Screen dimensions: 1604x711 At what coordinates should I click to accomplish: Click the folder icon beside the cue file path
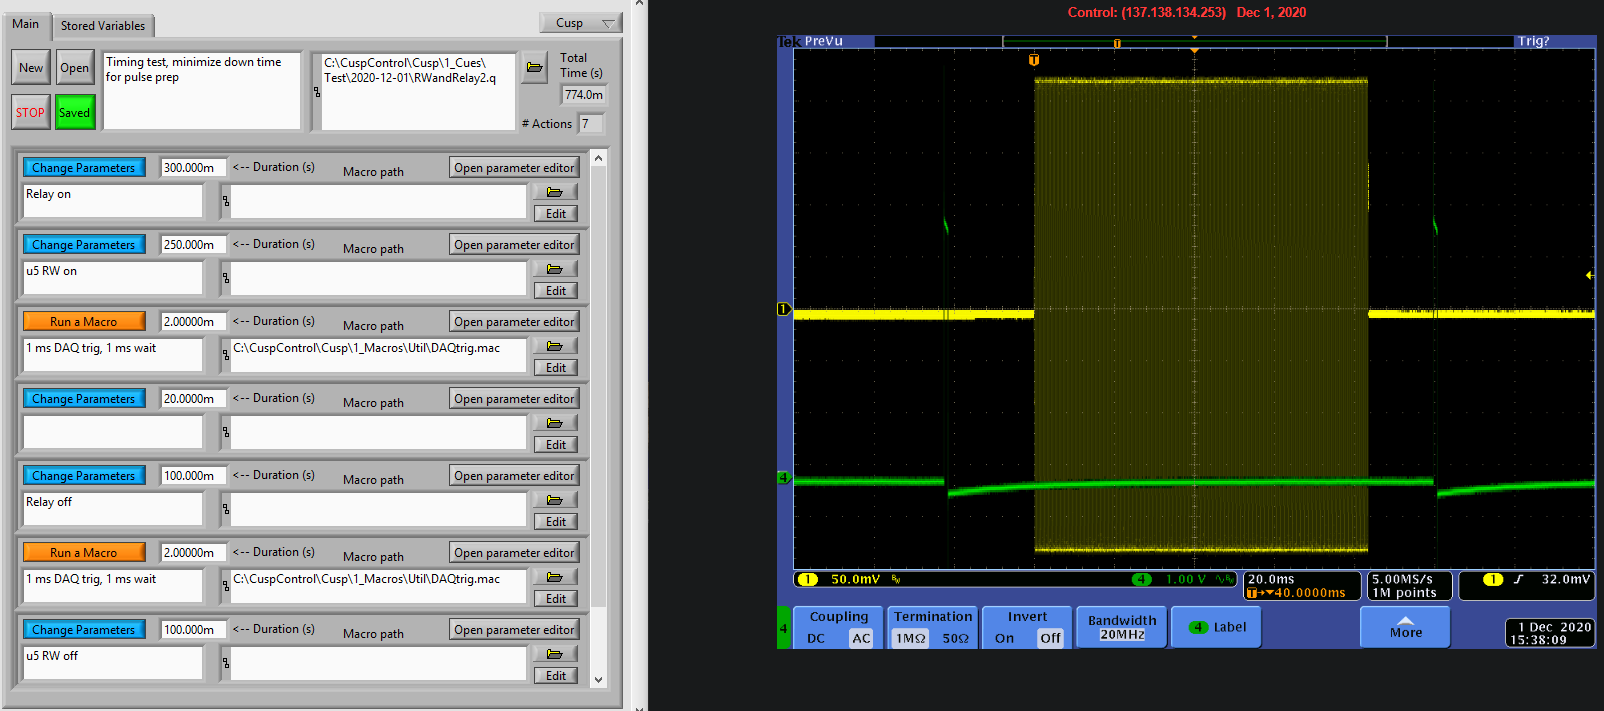[x=535, y=68]
